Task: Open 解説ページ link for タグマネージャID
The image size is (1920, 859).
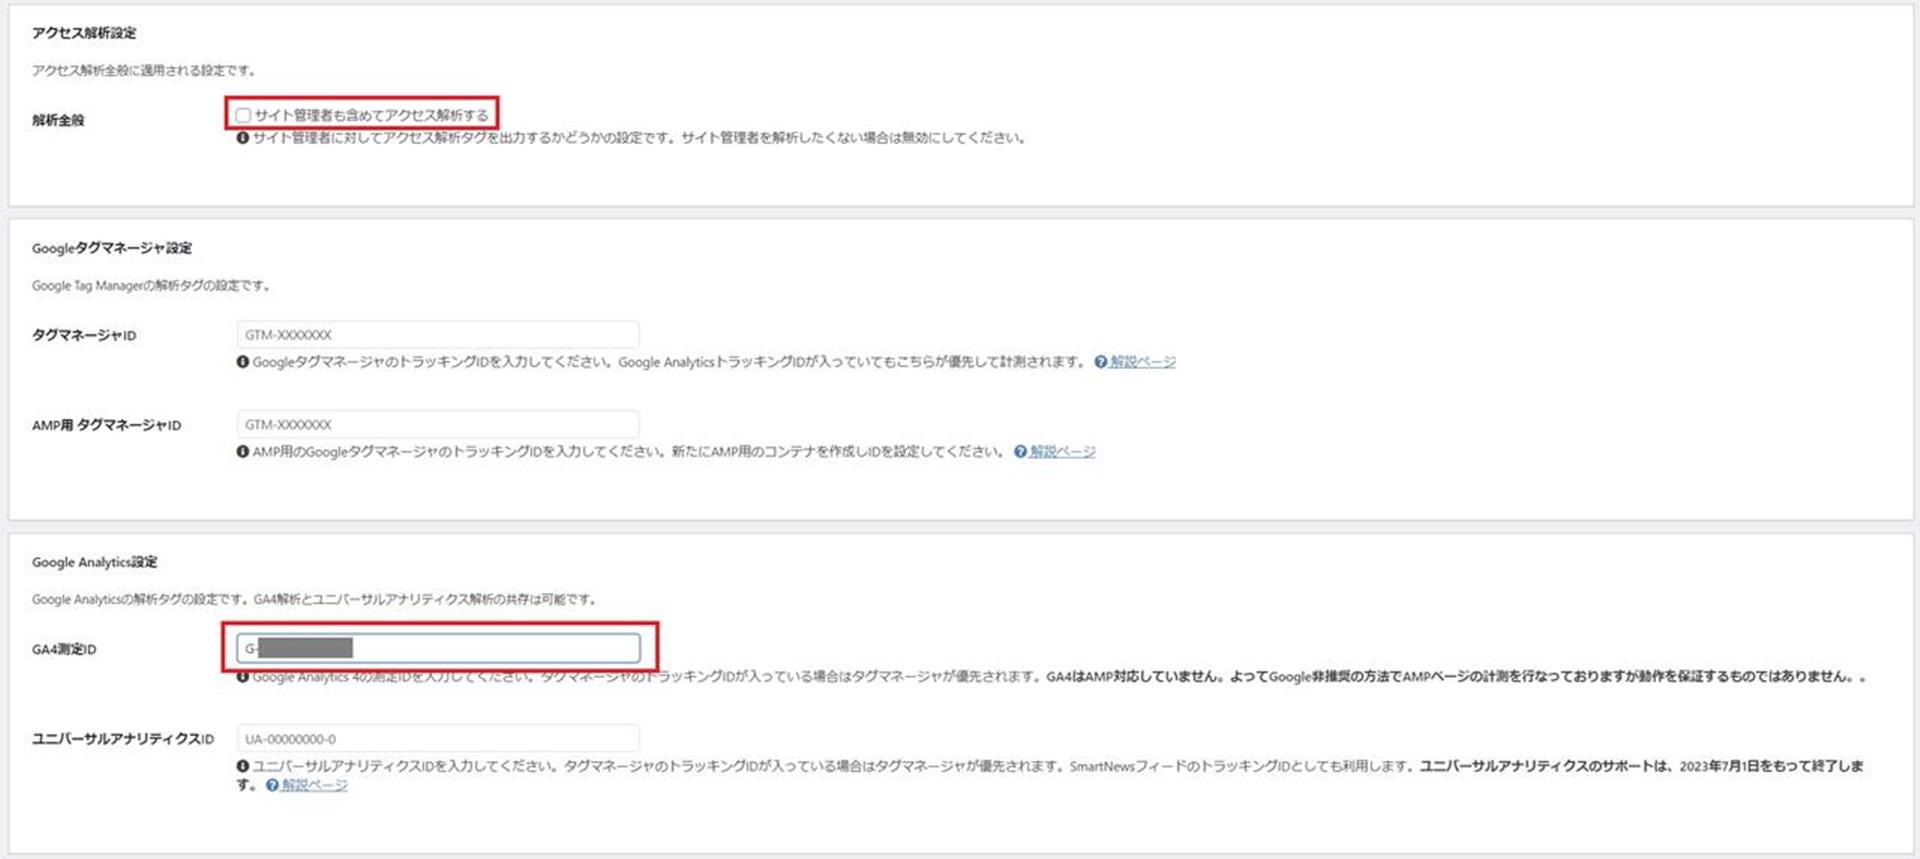Action: [x=1143, y=362]
